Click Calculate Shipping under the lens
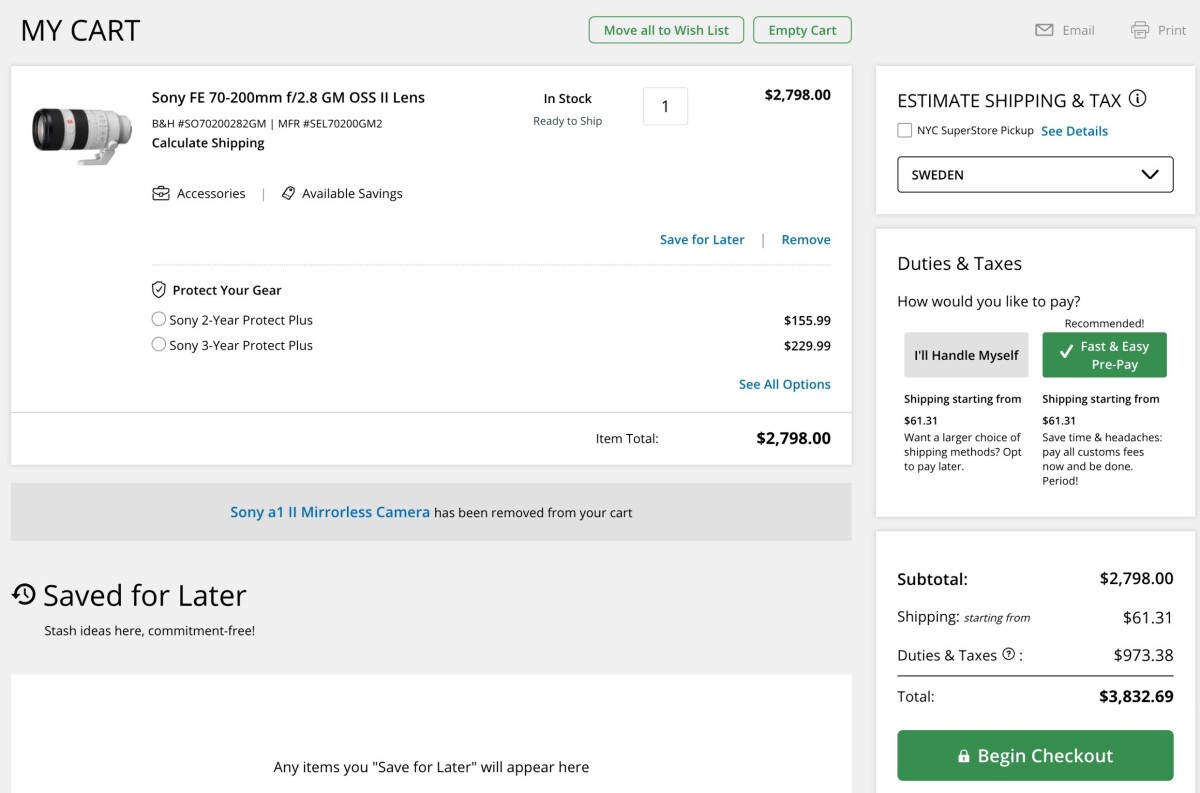 click(x=208, y=143)
